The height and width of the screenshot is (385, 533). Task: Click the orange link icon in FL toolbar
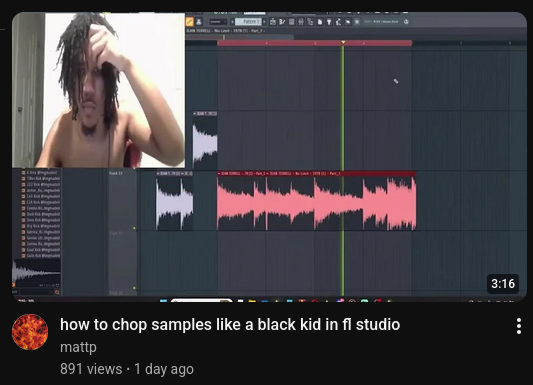coord(190,22)
